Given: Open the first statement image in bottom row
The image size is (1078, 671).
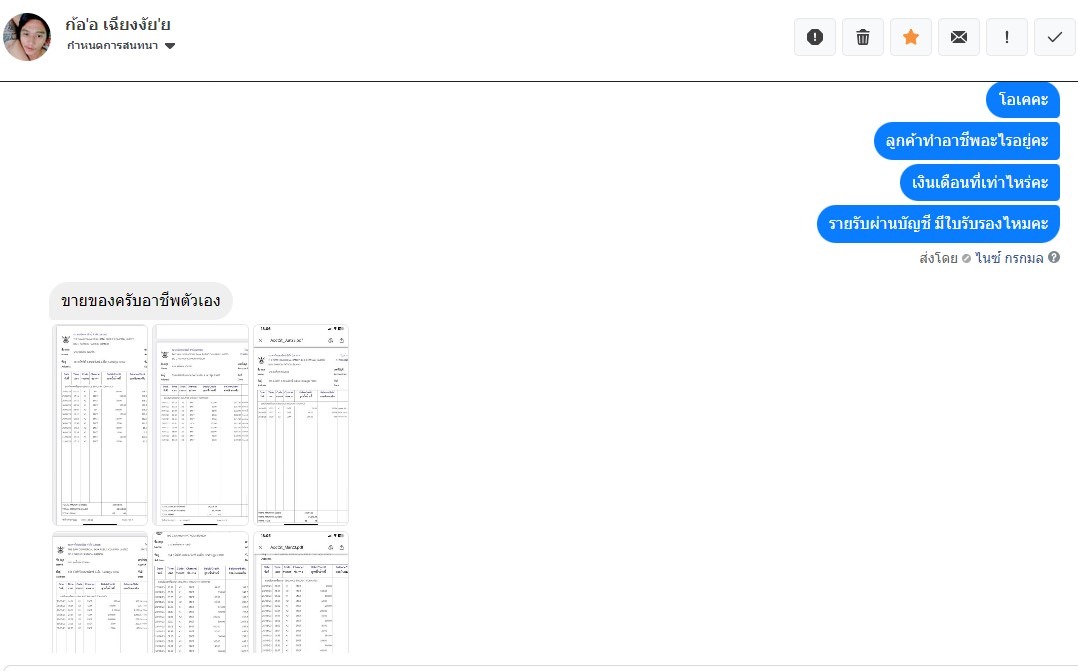Looking at the screenshot, I should 100,592.
